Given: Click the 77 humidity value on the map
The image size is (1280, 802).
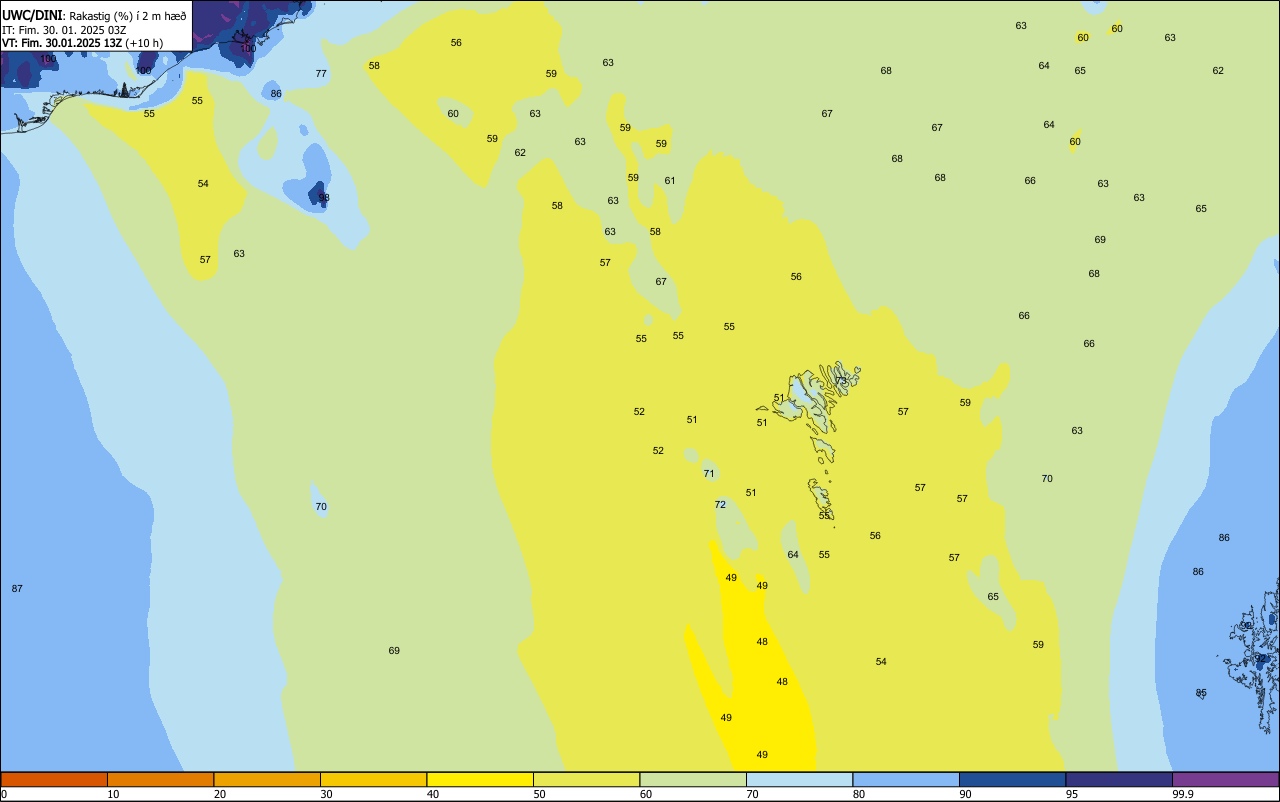Looking at the screenshot, I should click(x=321, y=74).
